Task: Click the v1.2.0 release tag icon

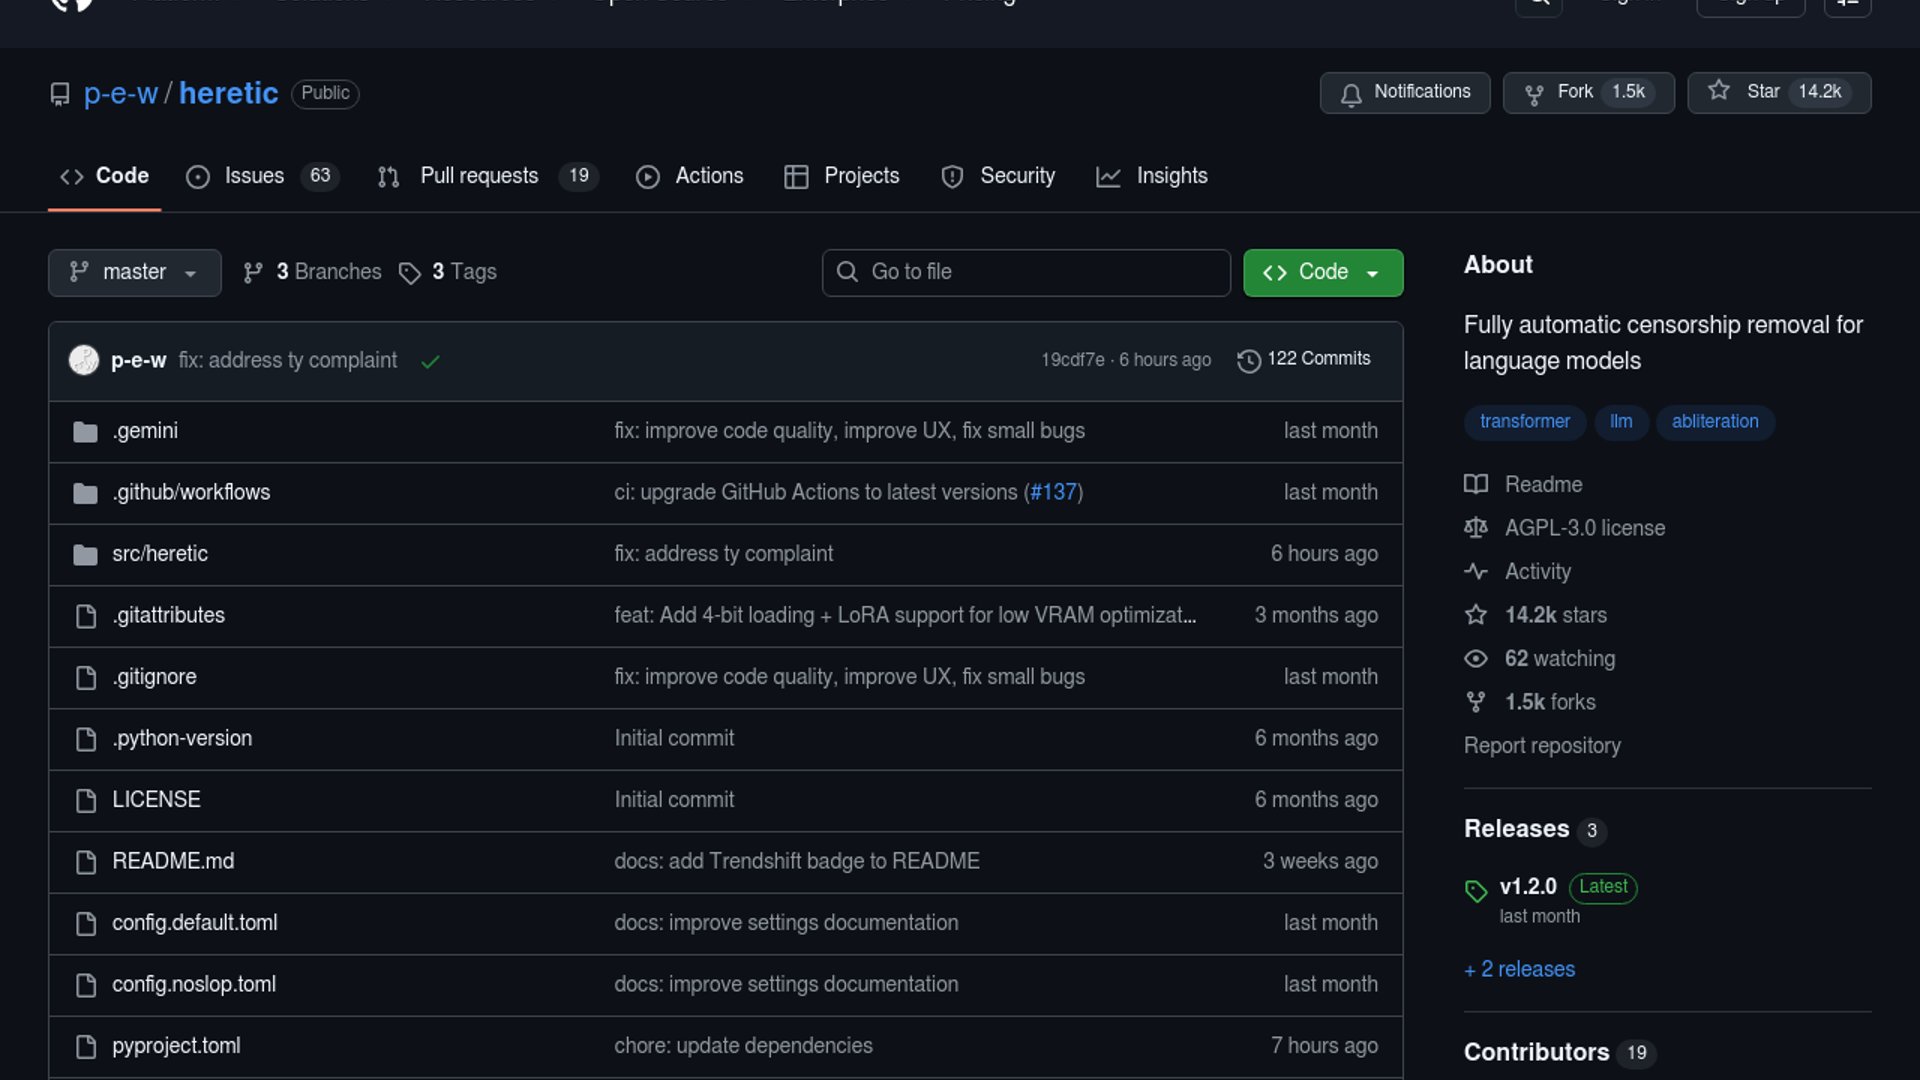Action: pyautogui.click(x=1476, y=890)
